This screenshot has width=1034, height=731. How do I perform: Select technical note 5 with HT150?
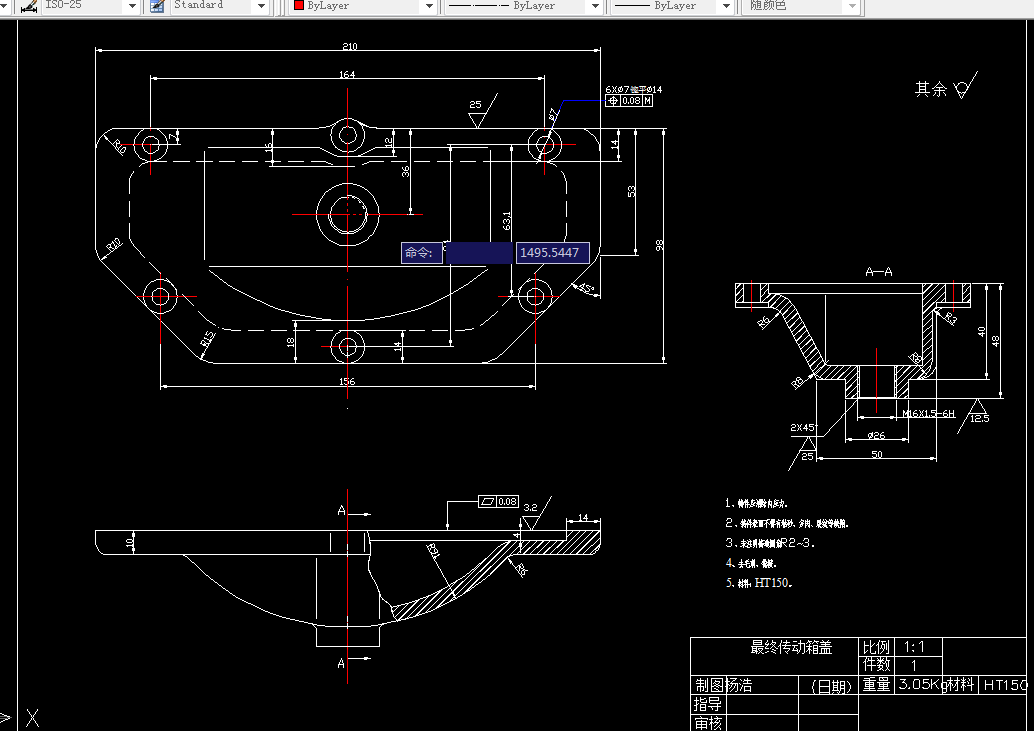point(759,583)
